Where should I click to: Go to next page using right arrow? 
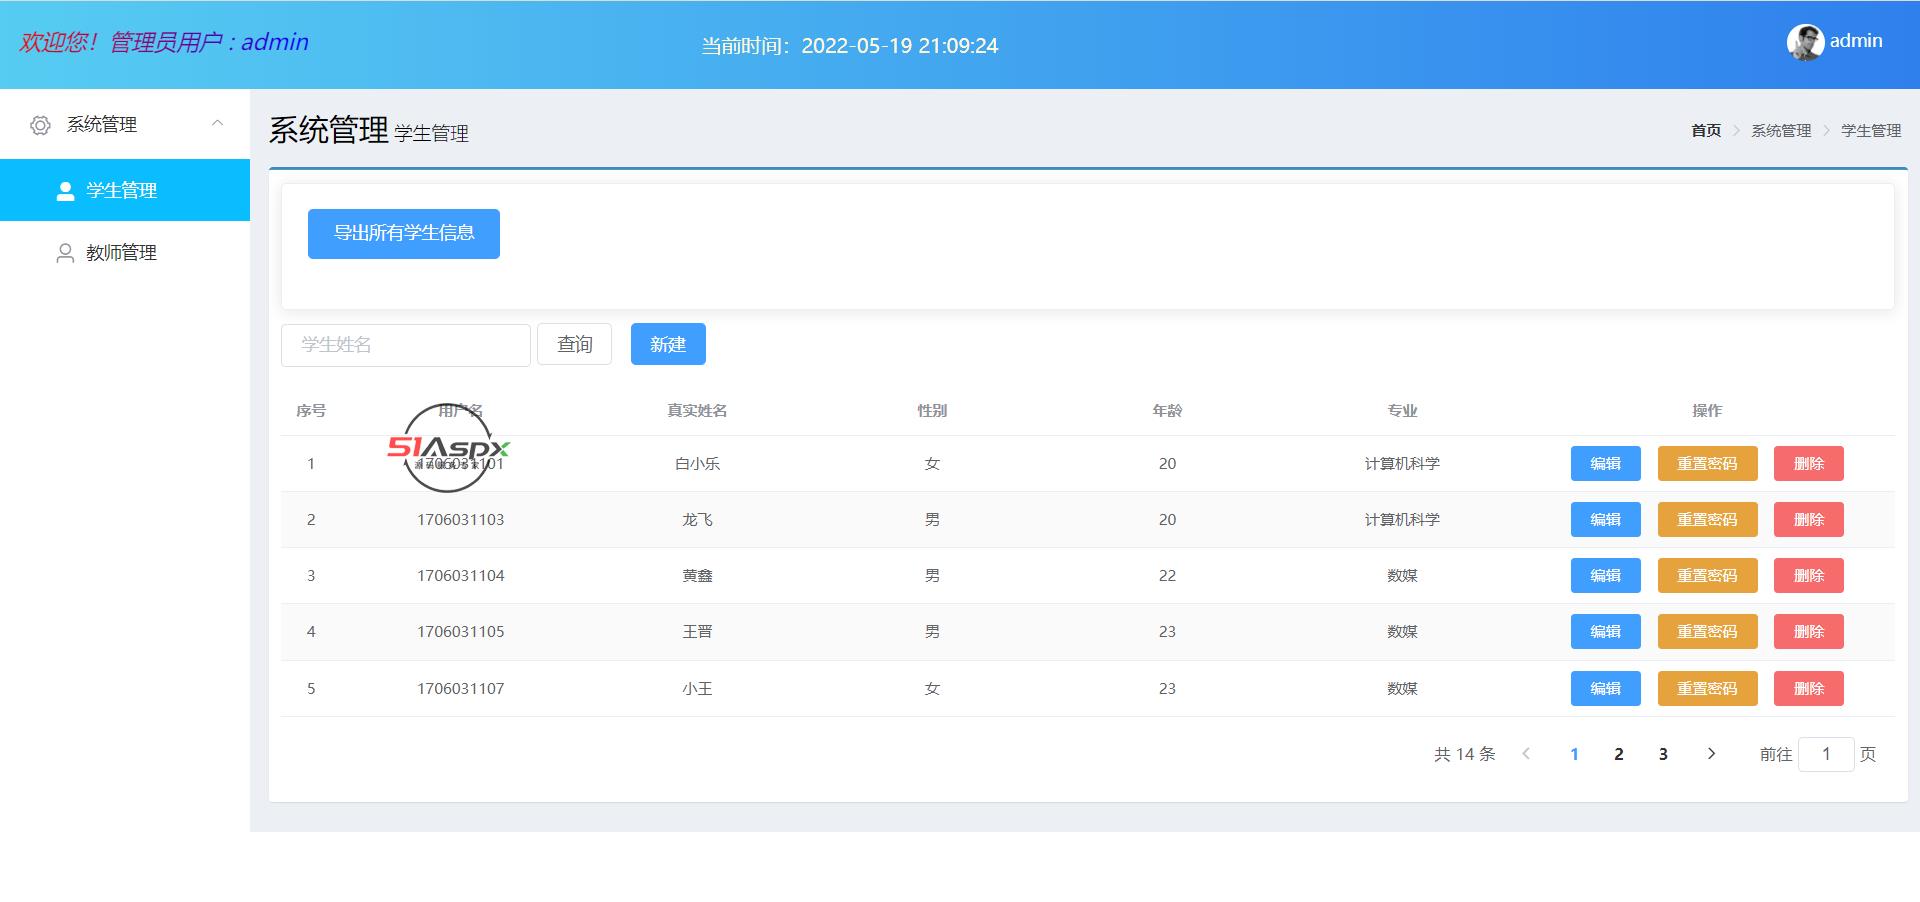point(1711,754)
